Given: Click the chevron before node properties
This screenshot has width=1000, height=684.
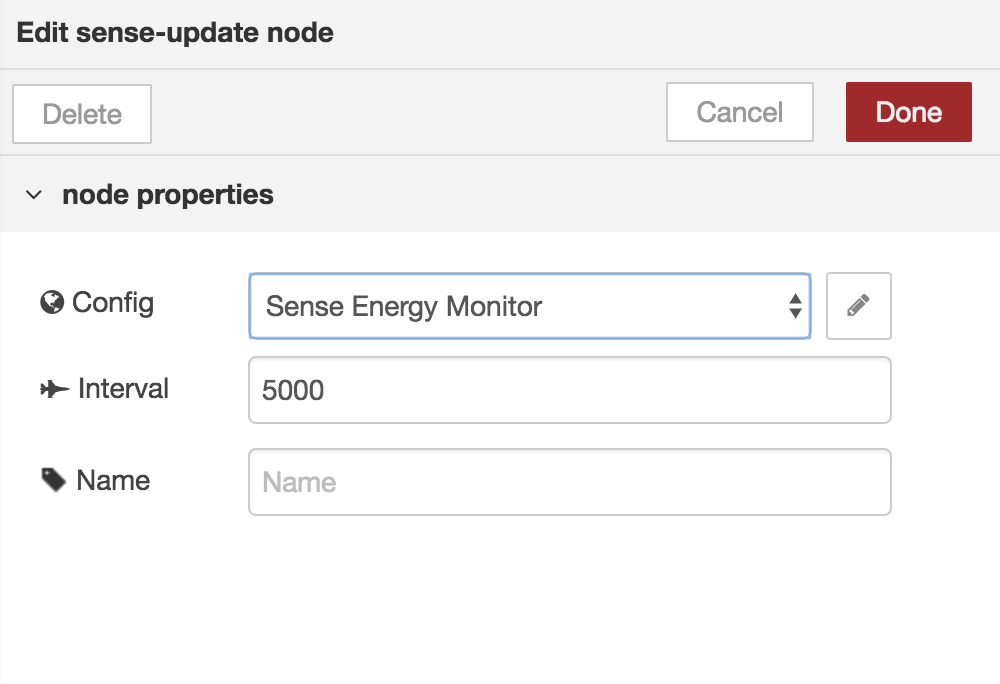Looking at the screenshot, I should (x=32, y=194).
